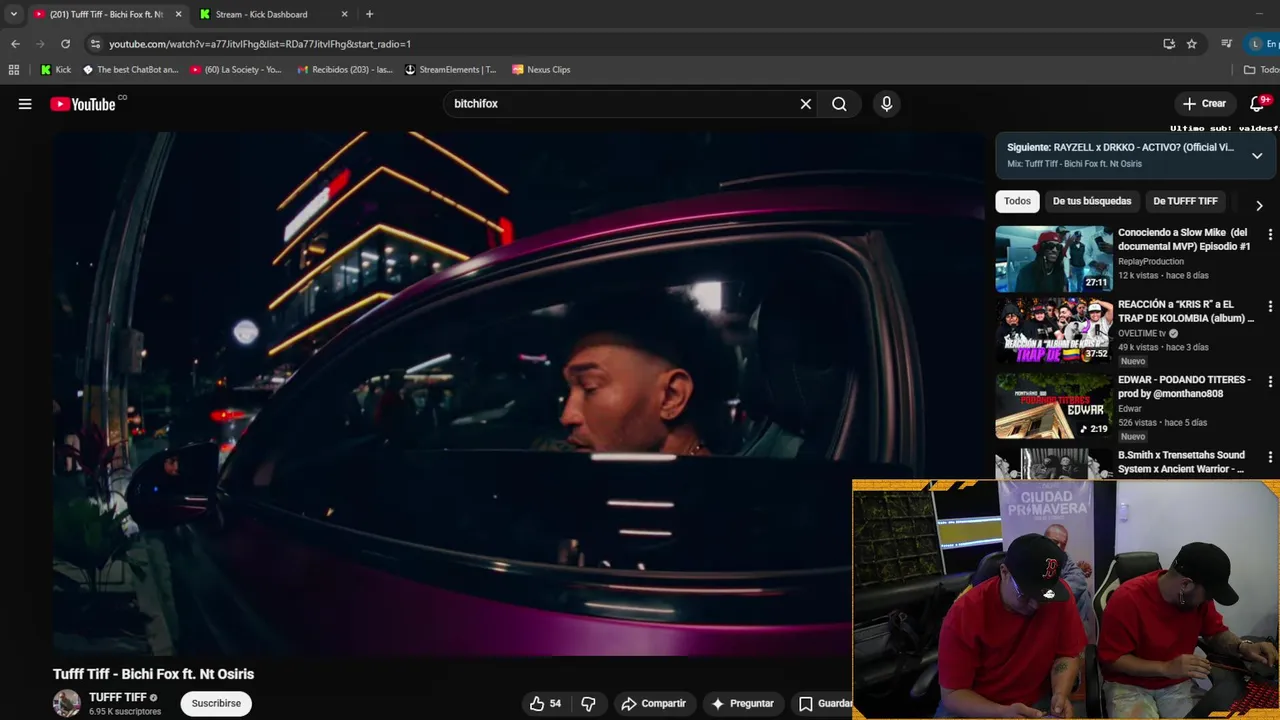1280x720 pixels.
Task: Switch to Stream - Kick Dashboard tab
Action: (273, 14)
